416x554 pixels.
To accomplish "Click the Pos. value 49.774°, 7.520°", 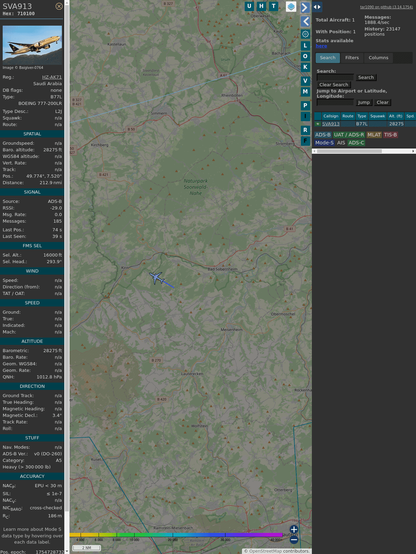I will click(44, 176).
